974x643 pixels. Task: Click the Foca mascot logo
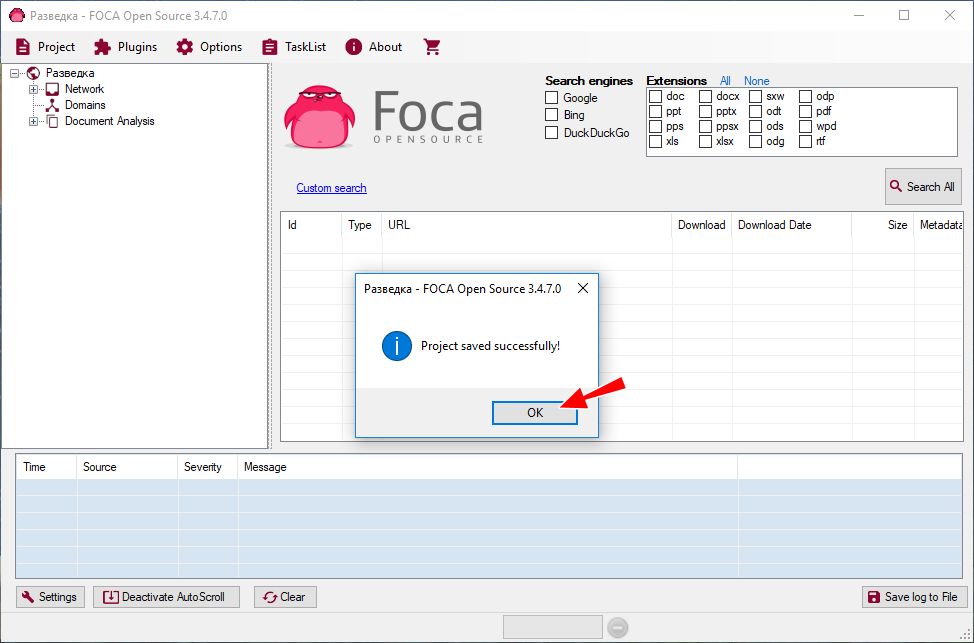point(319,117)
